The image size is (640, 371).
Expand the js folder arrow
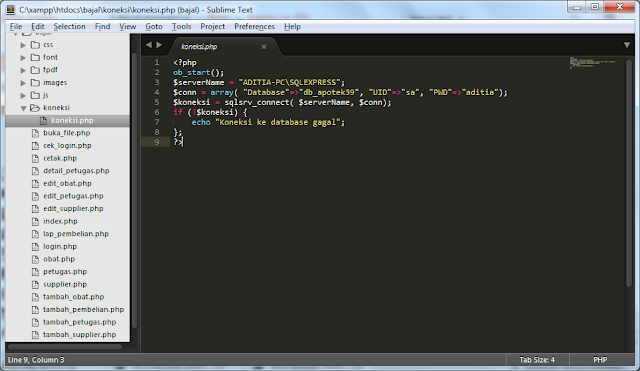(x=23, y=96)
